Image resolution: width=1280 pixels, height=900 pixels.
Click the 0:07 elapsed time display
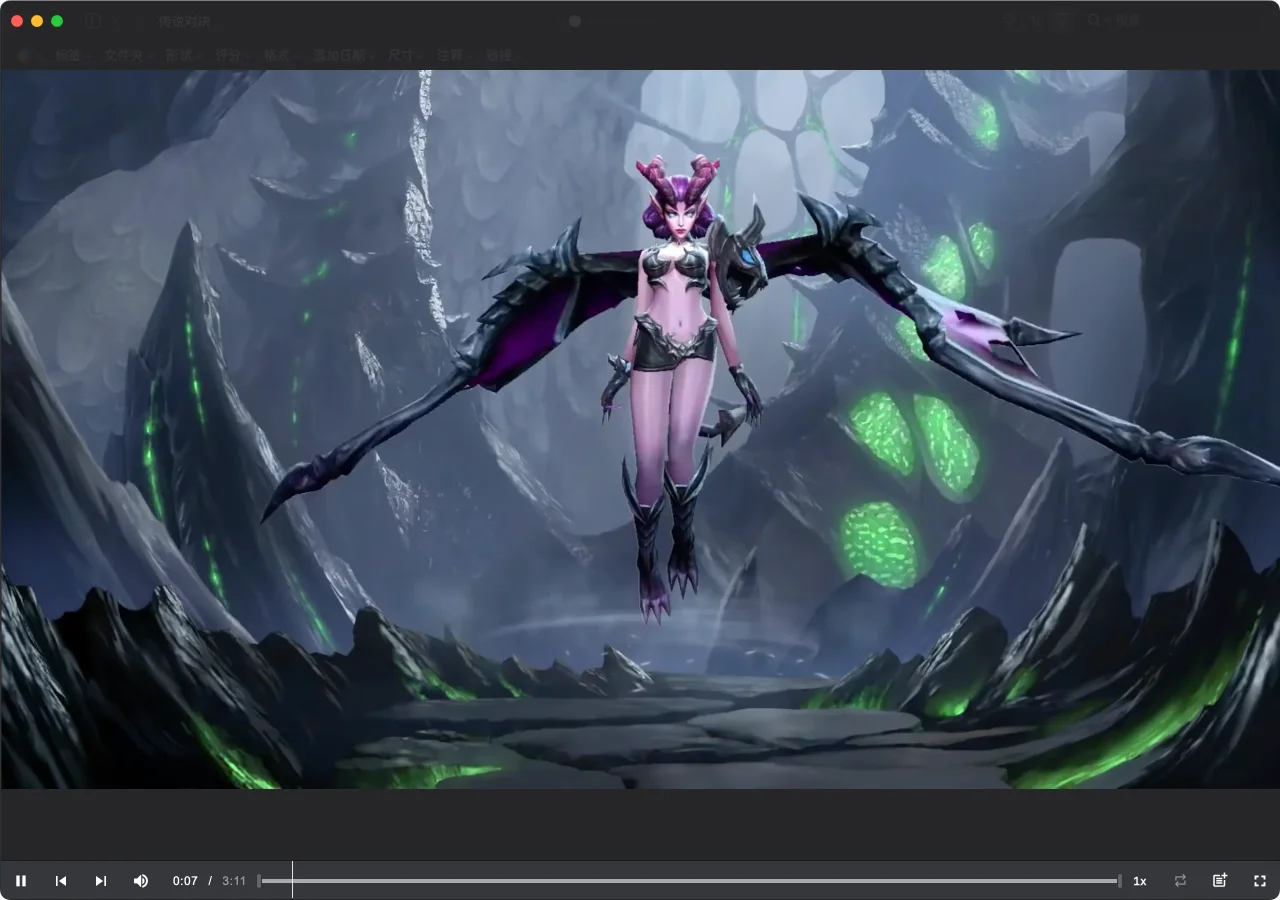pyautogui.click(x=185, y=881)
